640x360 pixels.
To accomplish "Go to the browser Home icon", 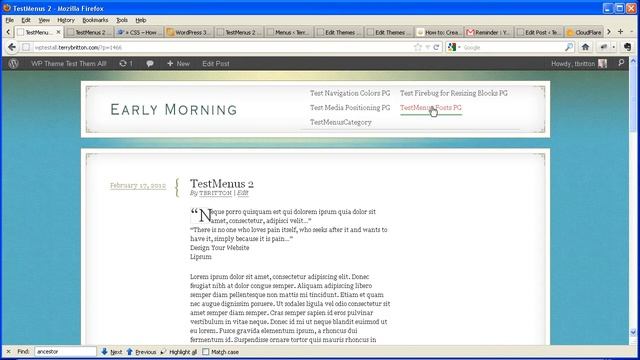I will coord(585,47).
